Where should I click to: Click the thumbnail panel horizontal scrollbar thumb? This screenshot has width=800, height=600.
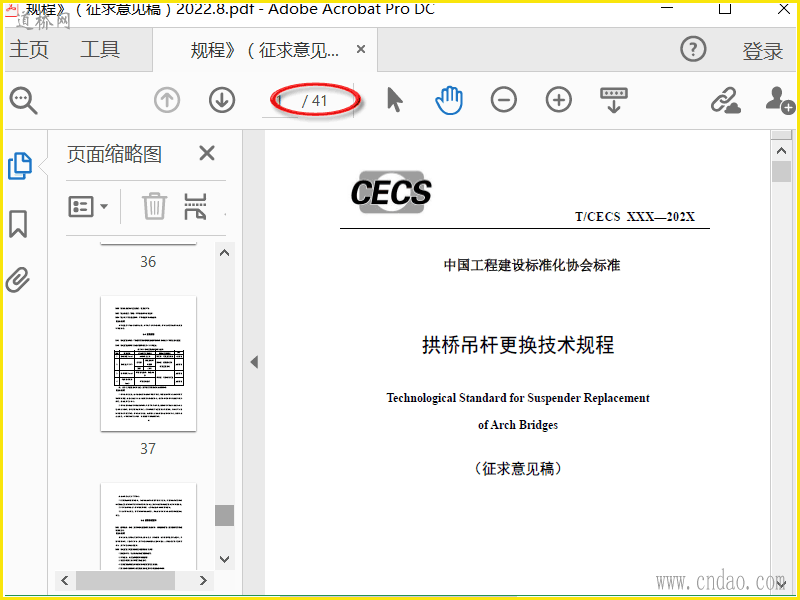[126, 580]
